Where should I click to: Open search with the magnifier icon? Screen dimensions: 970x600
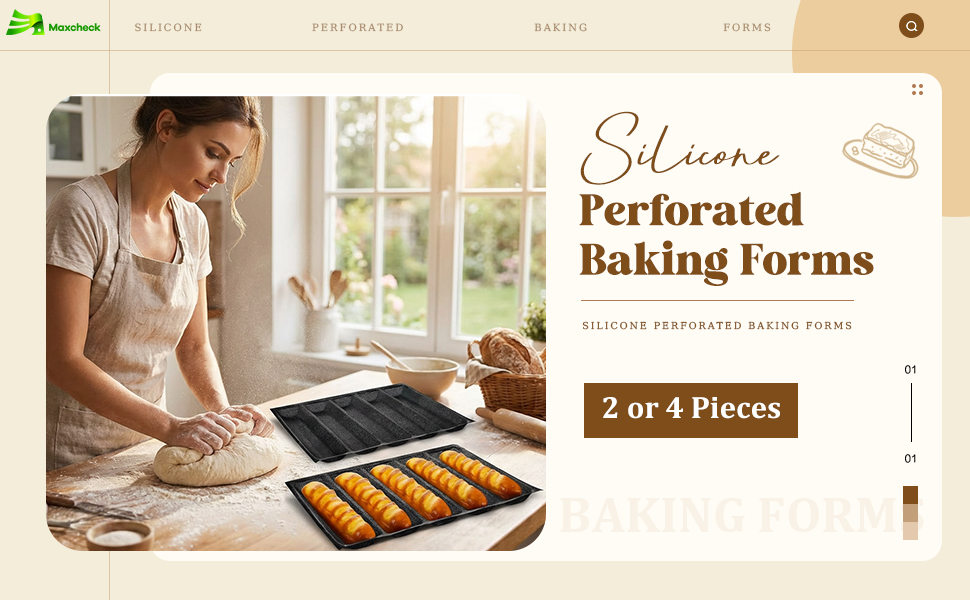tap(911, 26)
